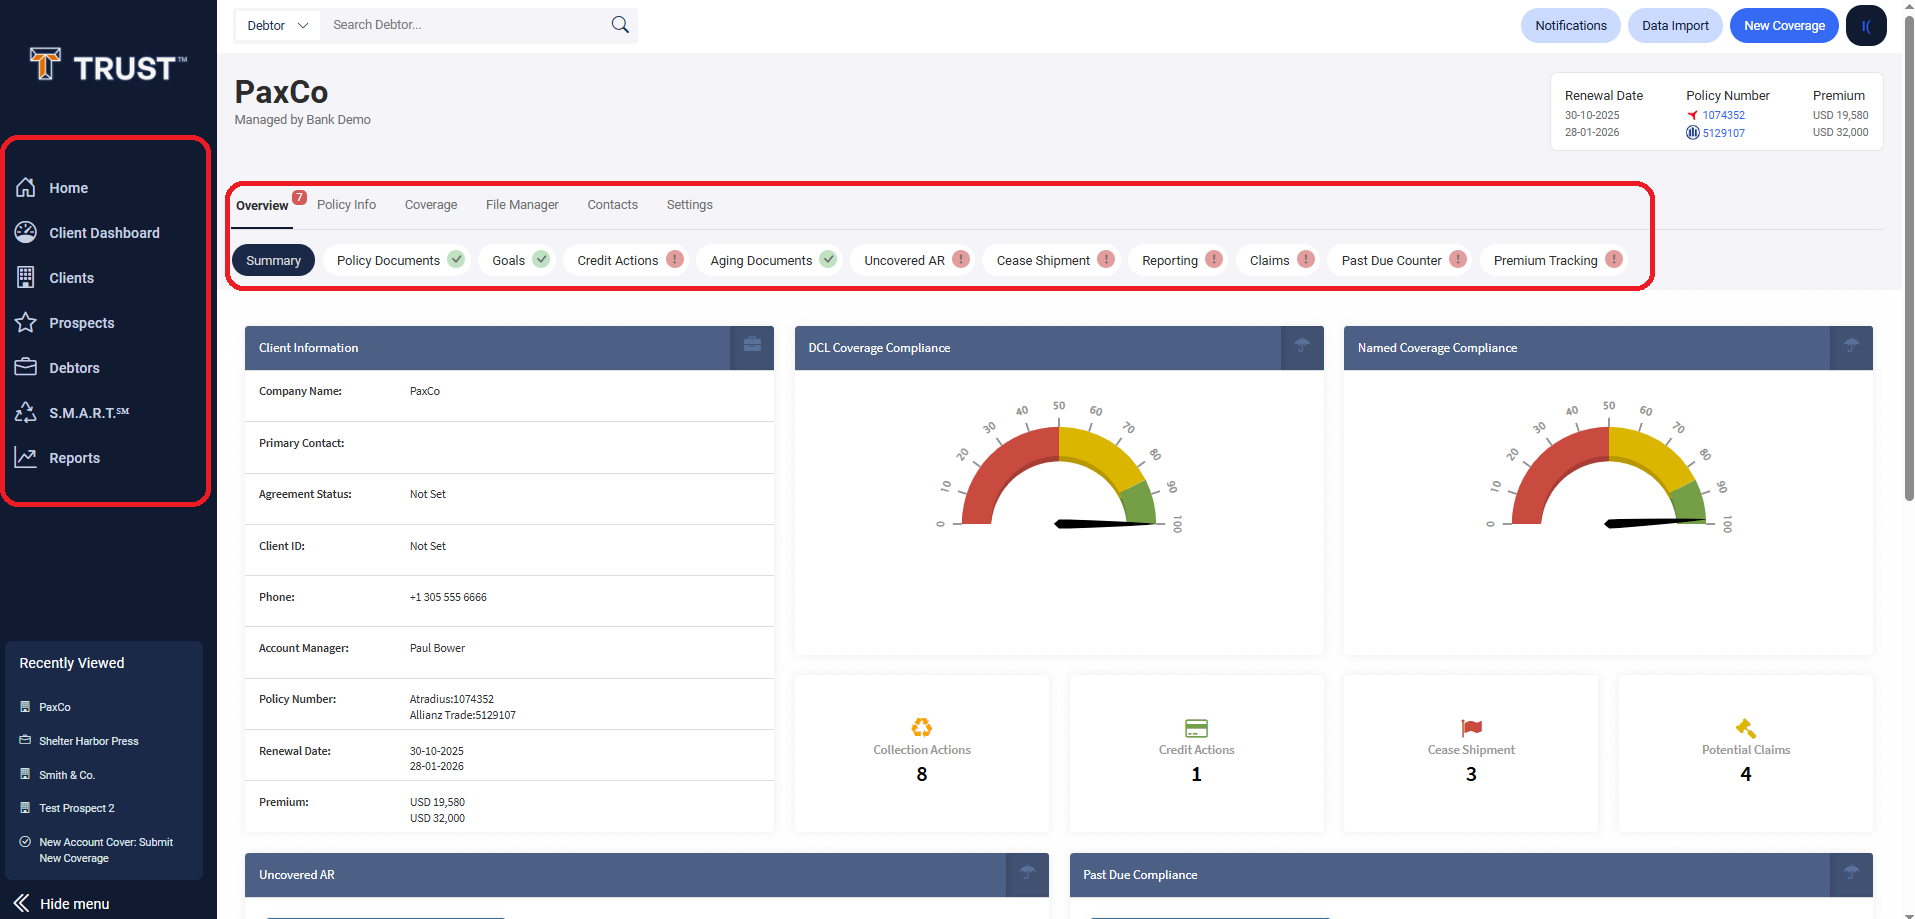Collapse sidebar with Hide menu
Screen dimensions: 1915x919
click(x=62, y=903)
